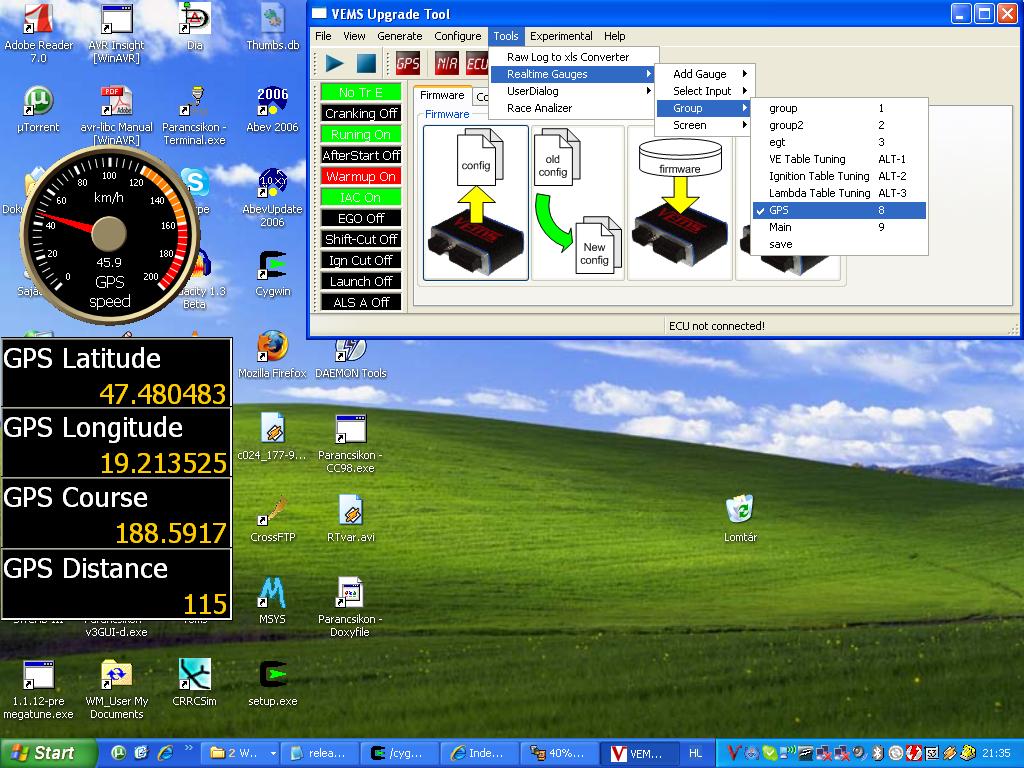The height and width of the screenshot is (768, 1024).
Task: Open the MSYS desktop shortcut
Action: [272, 601]
